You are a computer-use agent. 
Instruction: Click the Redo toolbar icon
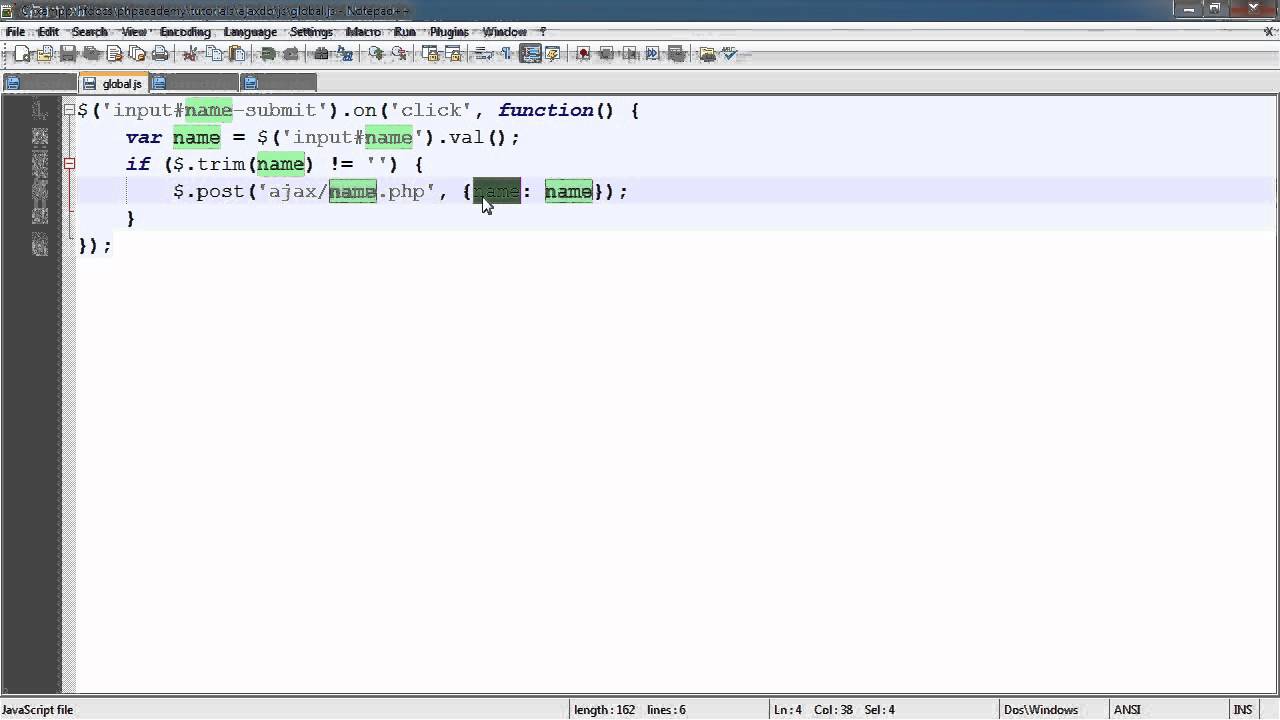pyautogui.click(x=291, y=54)
